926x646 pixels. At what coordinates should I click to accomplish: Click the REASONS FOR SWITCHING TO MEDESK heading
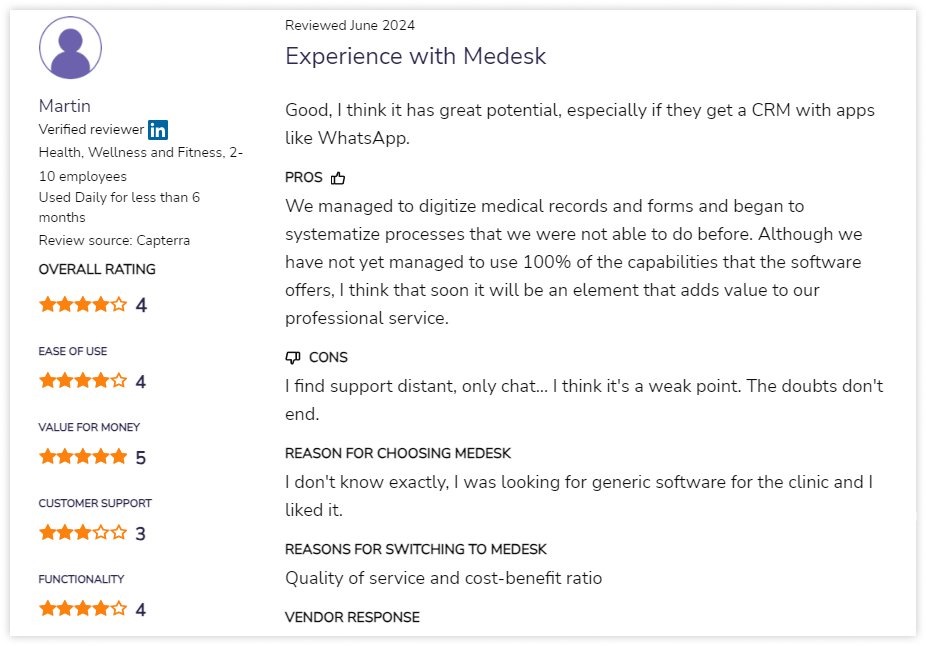click(416, 549)
